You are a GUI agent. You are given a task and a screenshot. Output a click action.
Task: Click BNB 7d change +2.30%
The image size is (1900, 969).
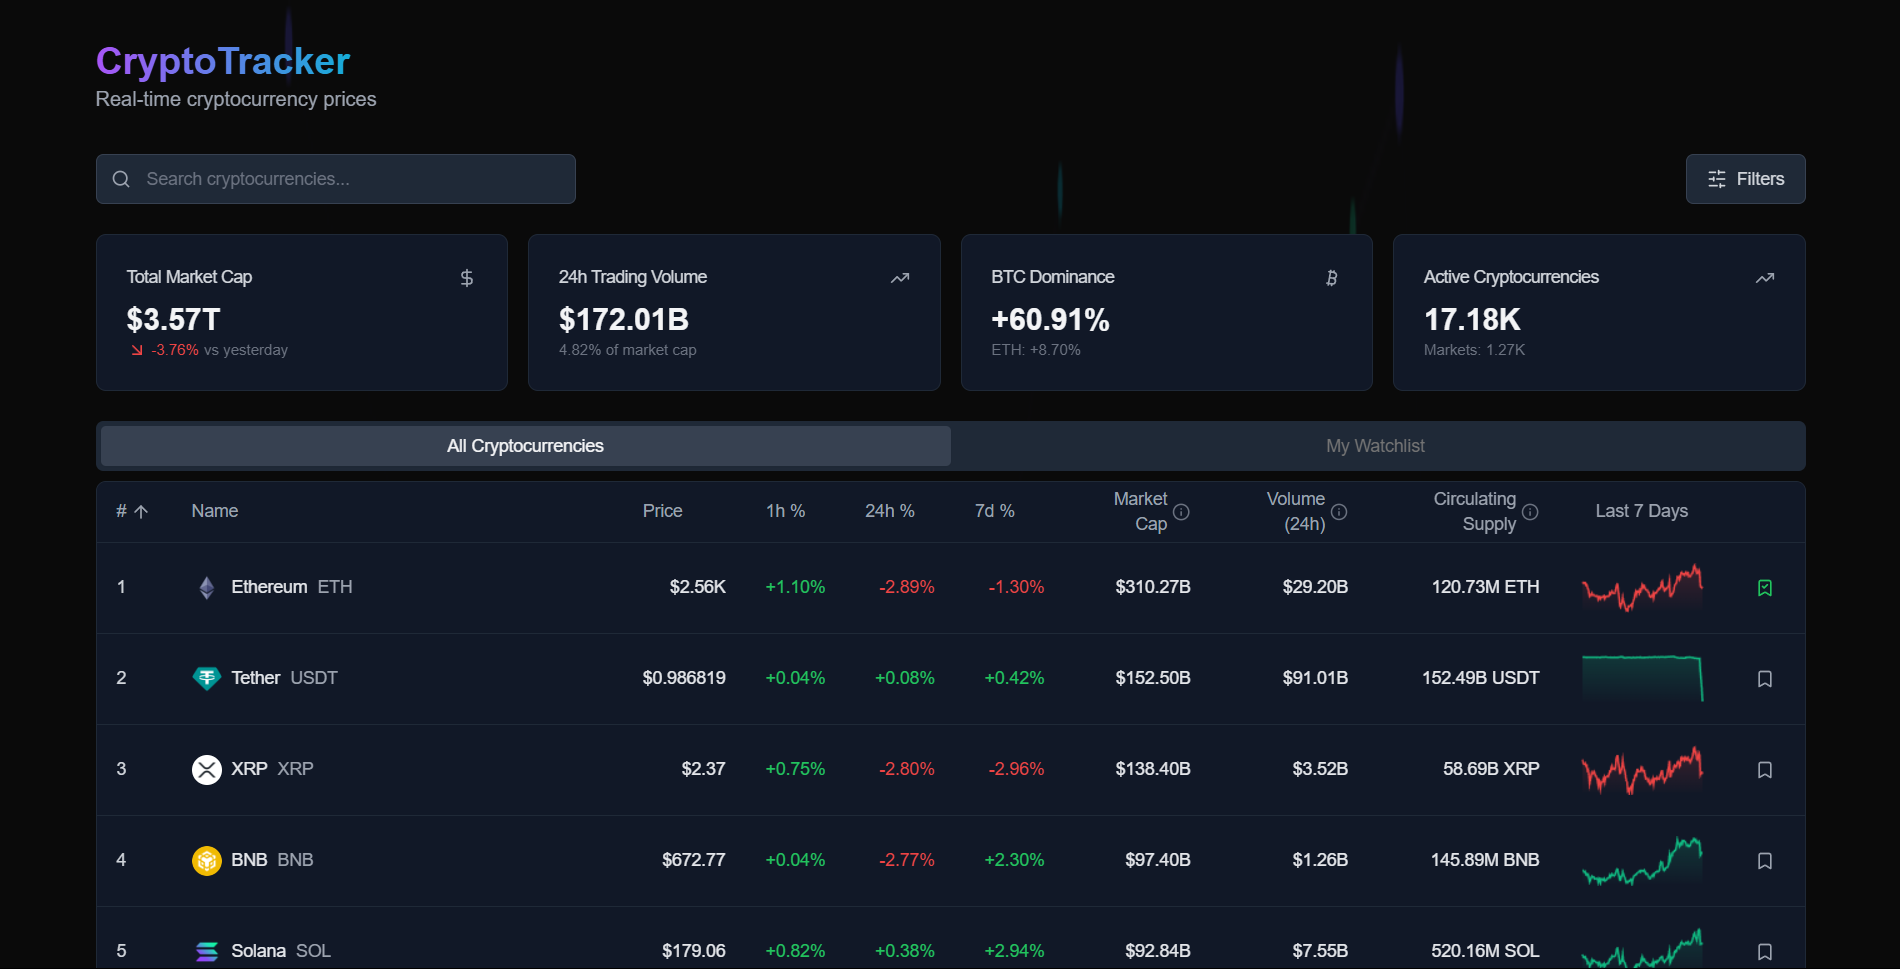click(x=1014, y=860)
